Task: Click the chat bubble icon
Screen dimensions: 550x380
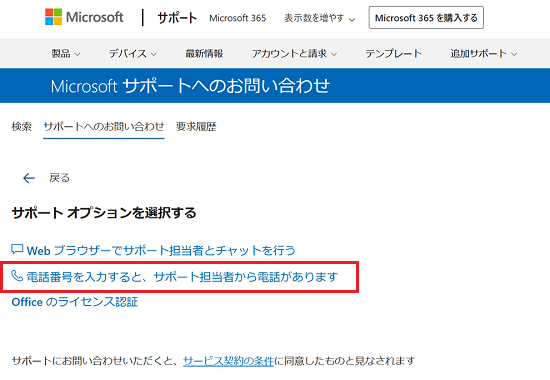Action: [x=17, y=249]
